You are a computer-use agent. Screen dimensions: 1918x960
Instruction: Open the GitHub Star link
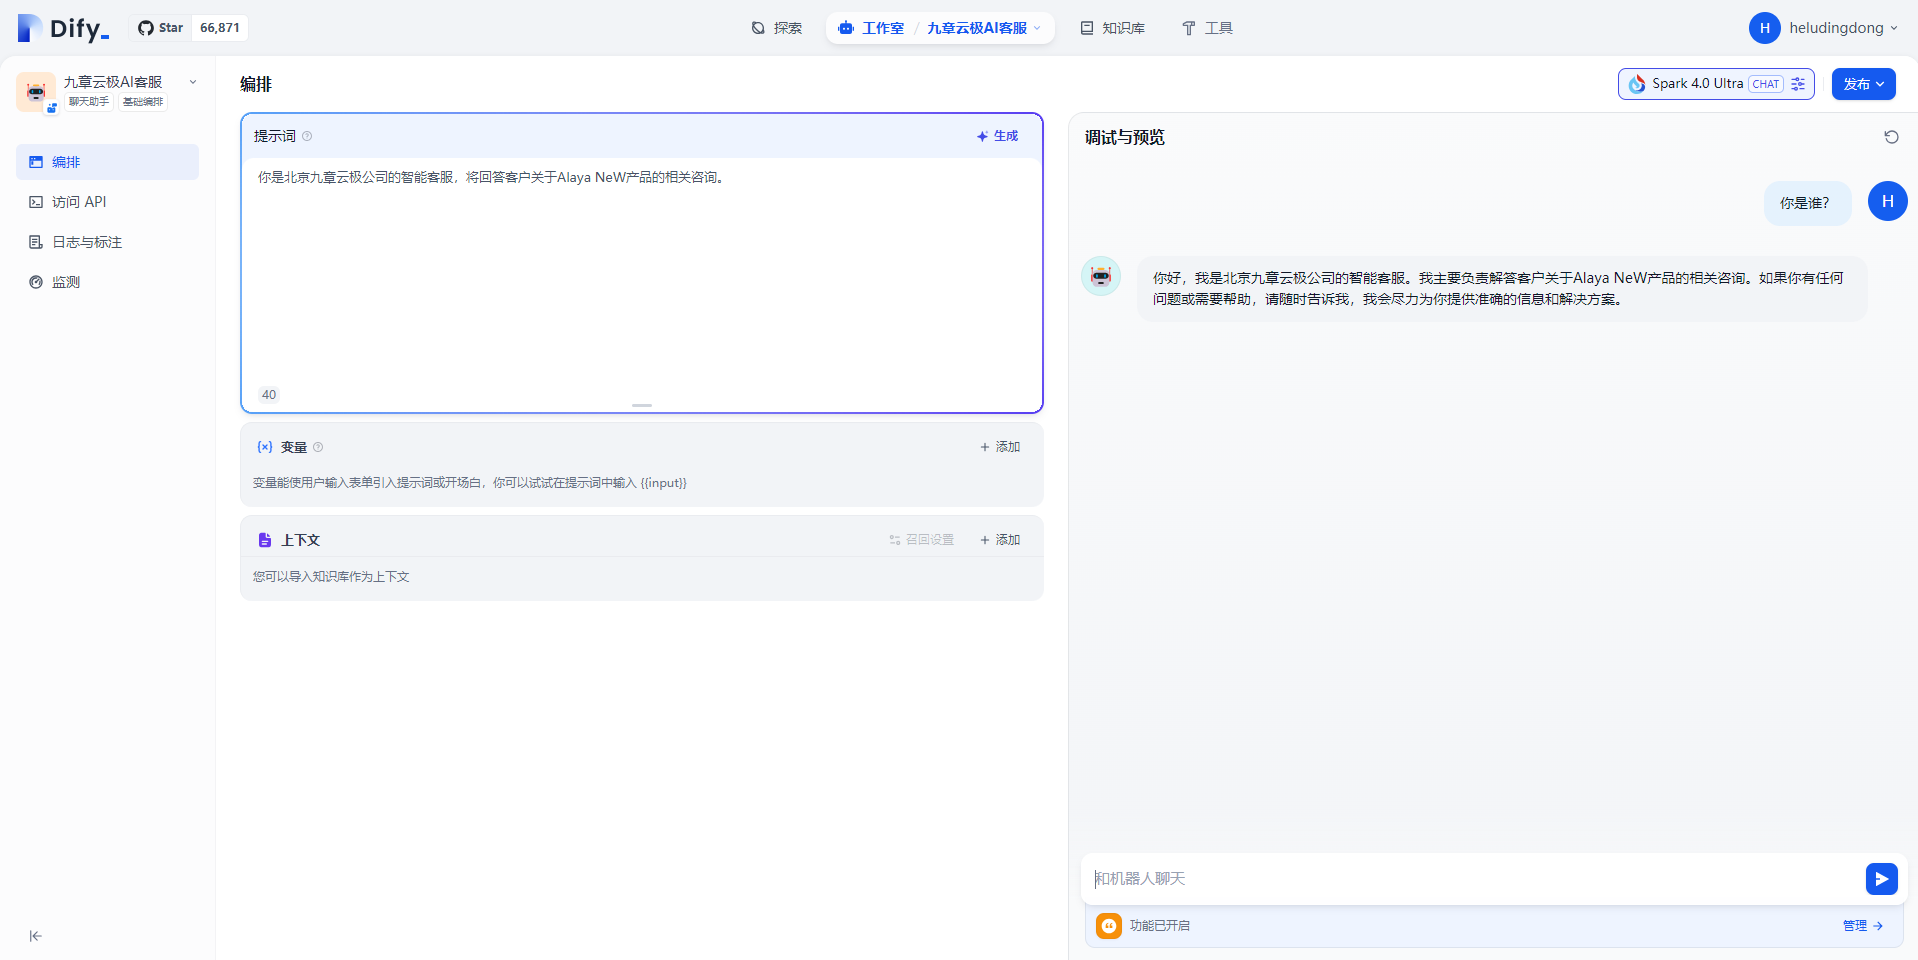tap(161, 28)
